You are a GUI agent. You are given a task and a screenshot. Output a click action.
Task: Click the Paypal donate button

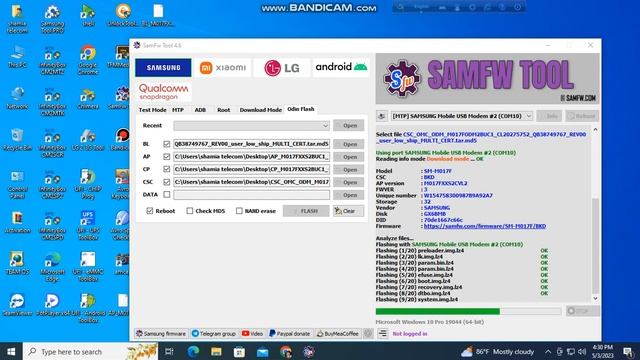point(290,333)
